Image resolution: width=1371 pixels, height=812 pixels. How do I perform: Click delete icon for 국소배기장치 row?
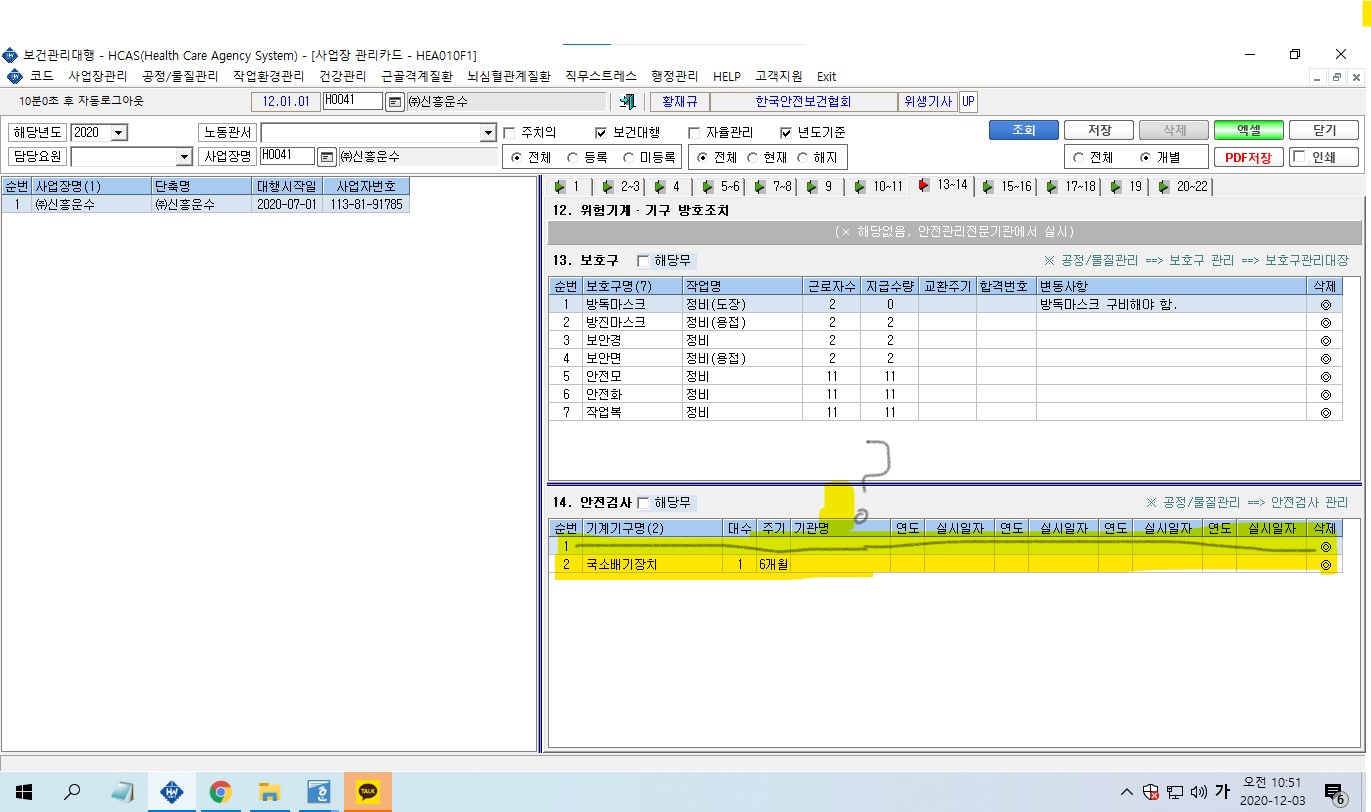(x=1326, y=565)
